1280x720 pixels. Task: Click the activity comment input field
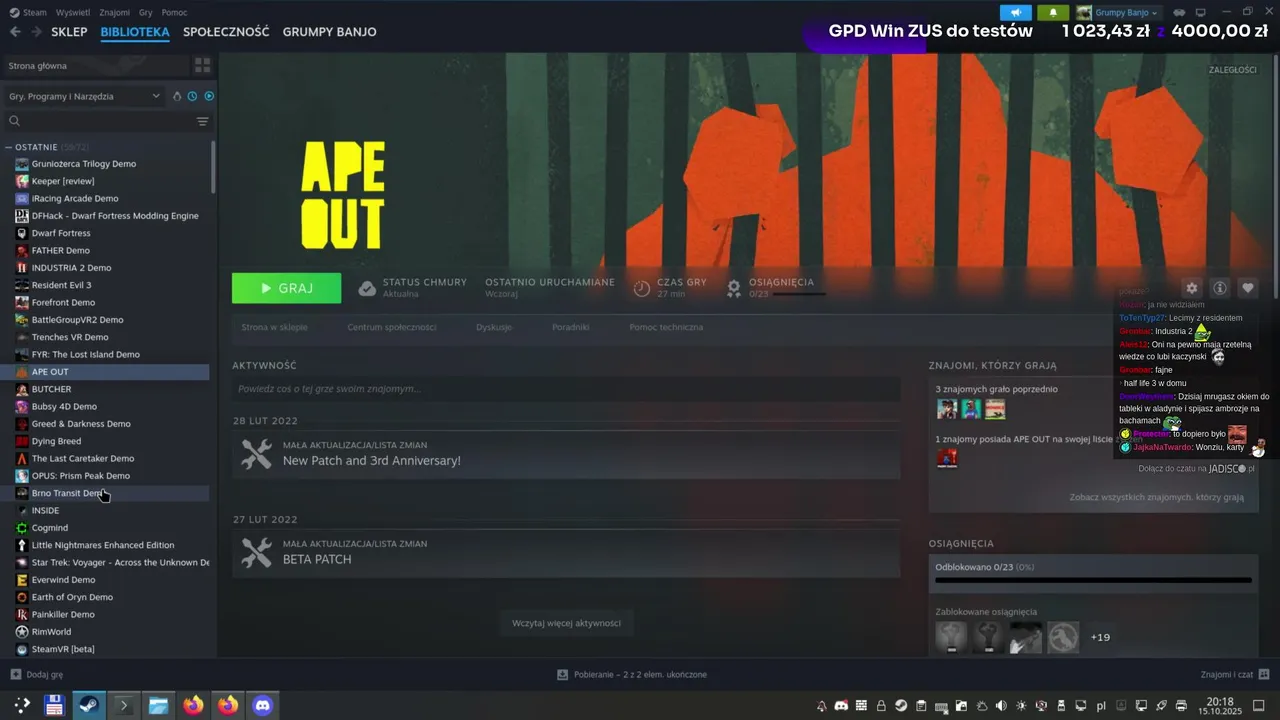tap(566, 388)
